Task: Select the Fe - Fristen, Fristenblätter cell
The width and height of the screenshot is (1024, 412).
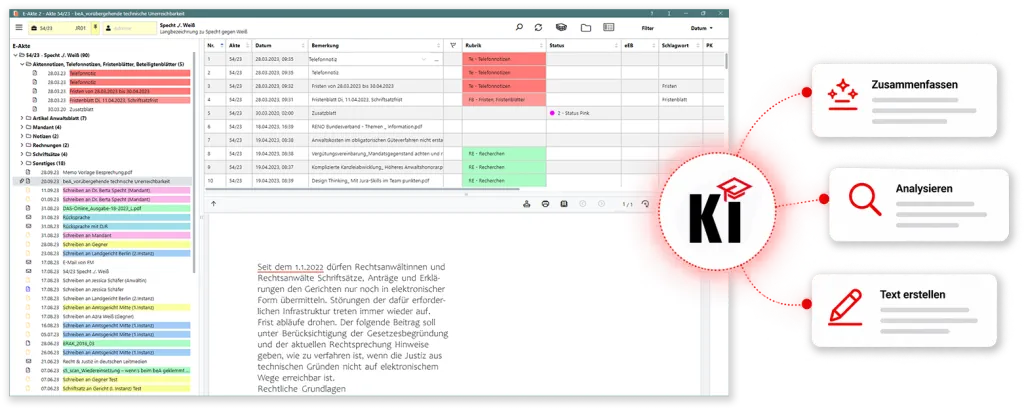Action: coord(504,99)
